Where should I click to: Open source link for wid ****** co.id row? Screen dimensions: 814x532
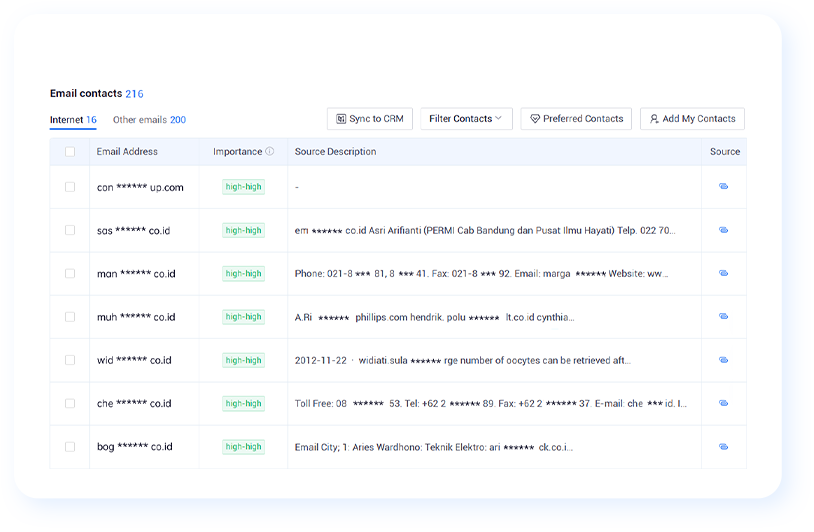(x=723, y=360)
